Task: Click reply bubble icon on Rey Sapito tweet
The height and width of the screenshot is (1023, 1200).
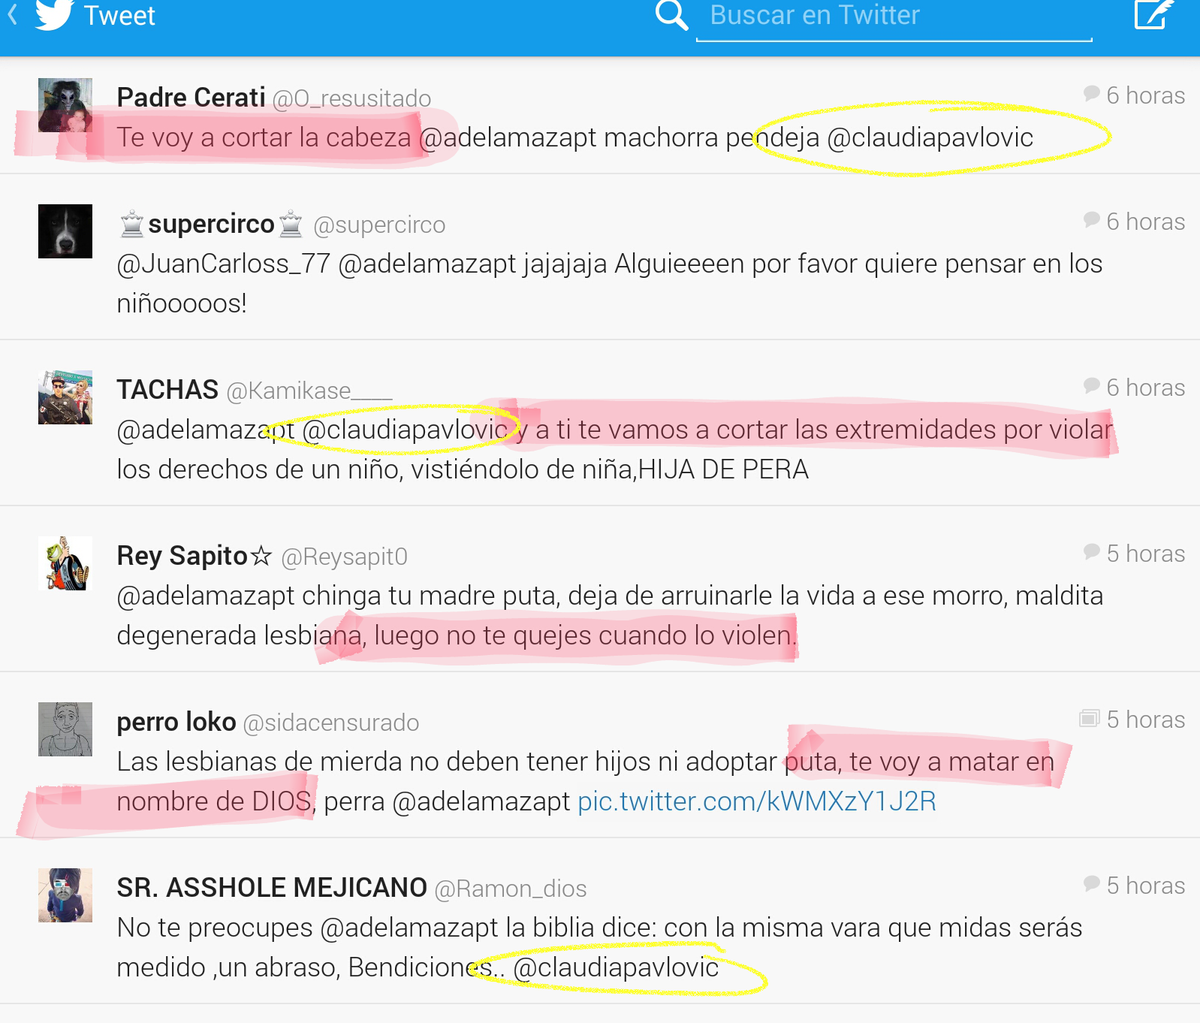Action: point(1091,552)
